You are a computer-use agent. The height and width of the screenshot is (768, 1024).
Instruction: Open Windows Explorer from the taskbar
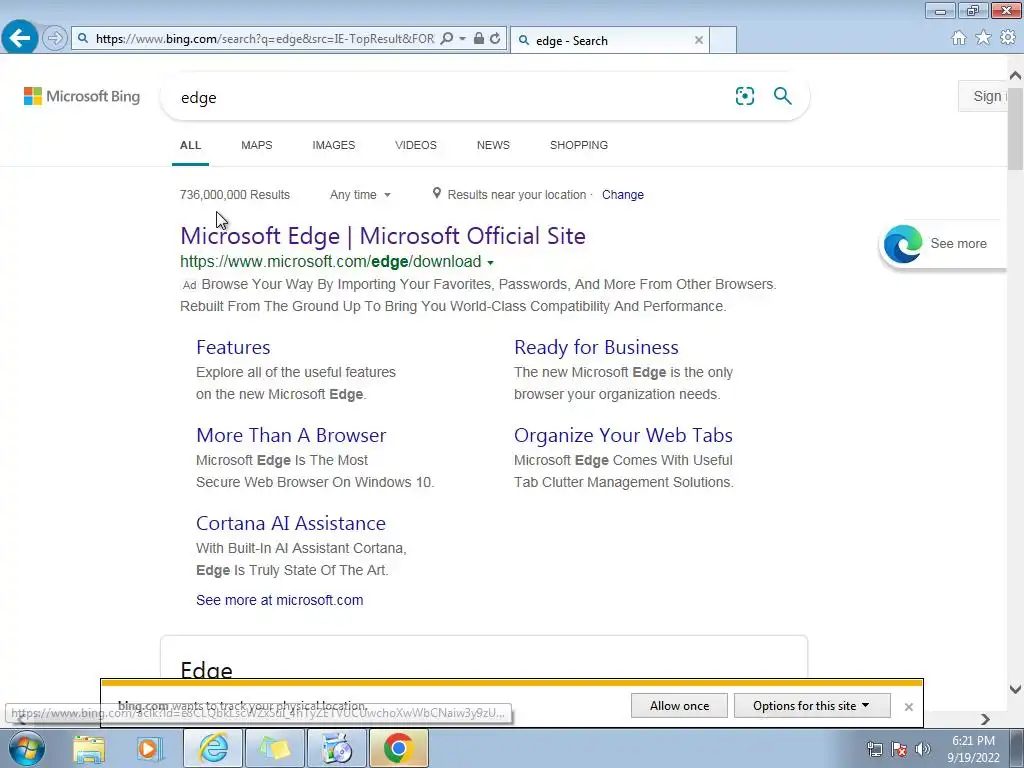coord(89,748)
